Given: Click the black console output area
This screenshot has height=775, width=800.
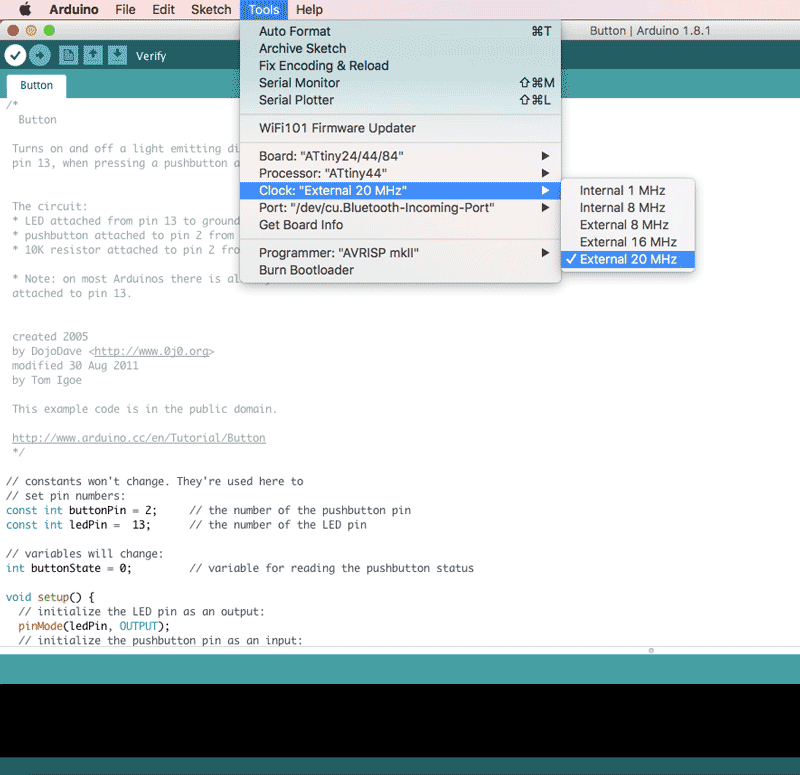Looking at the screenshot, I should coord(400,720).
